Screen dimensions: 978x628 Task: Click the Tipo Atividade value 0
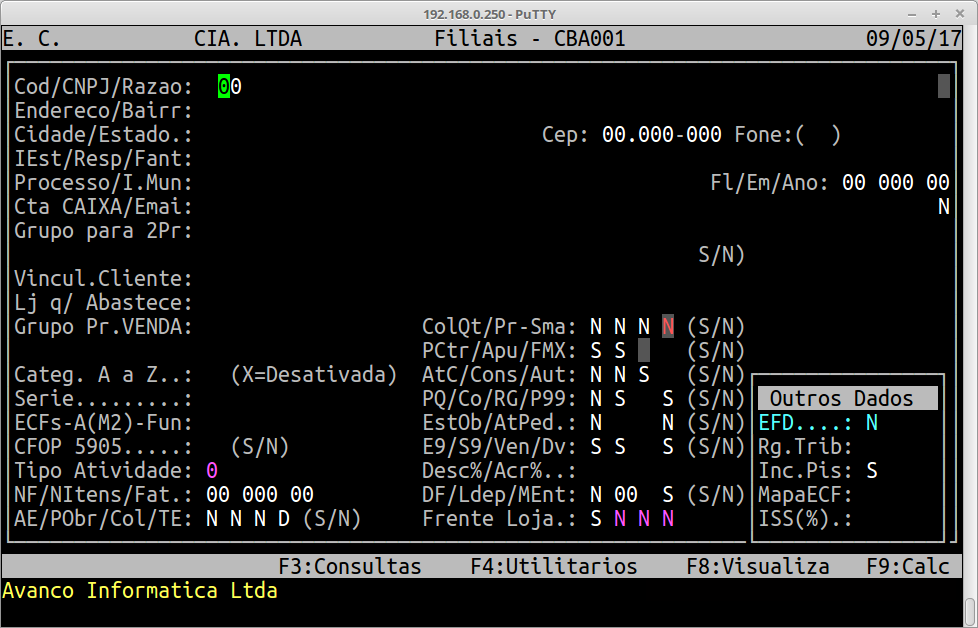click(x=212, y=471)
